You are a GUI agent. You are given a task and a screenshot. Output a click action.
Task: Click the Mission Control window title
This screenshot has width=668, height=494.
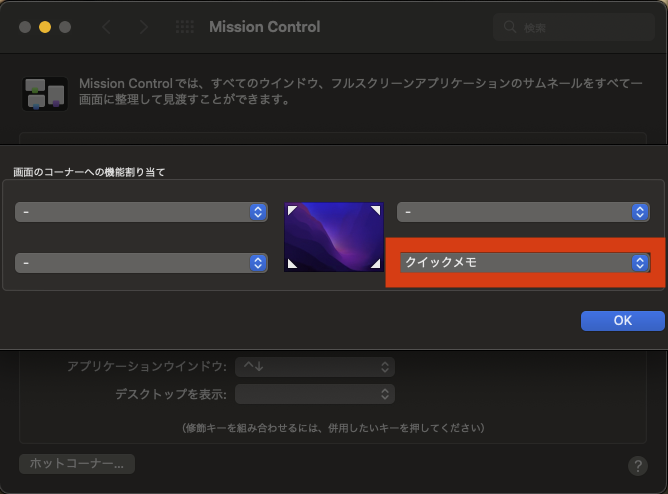(x=265, y=27)
